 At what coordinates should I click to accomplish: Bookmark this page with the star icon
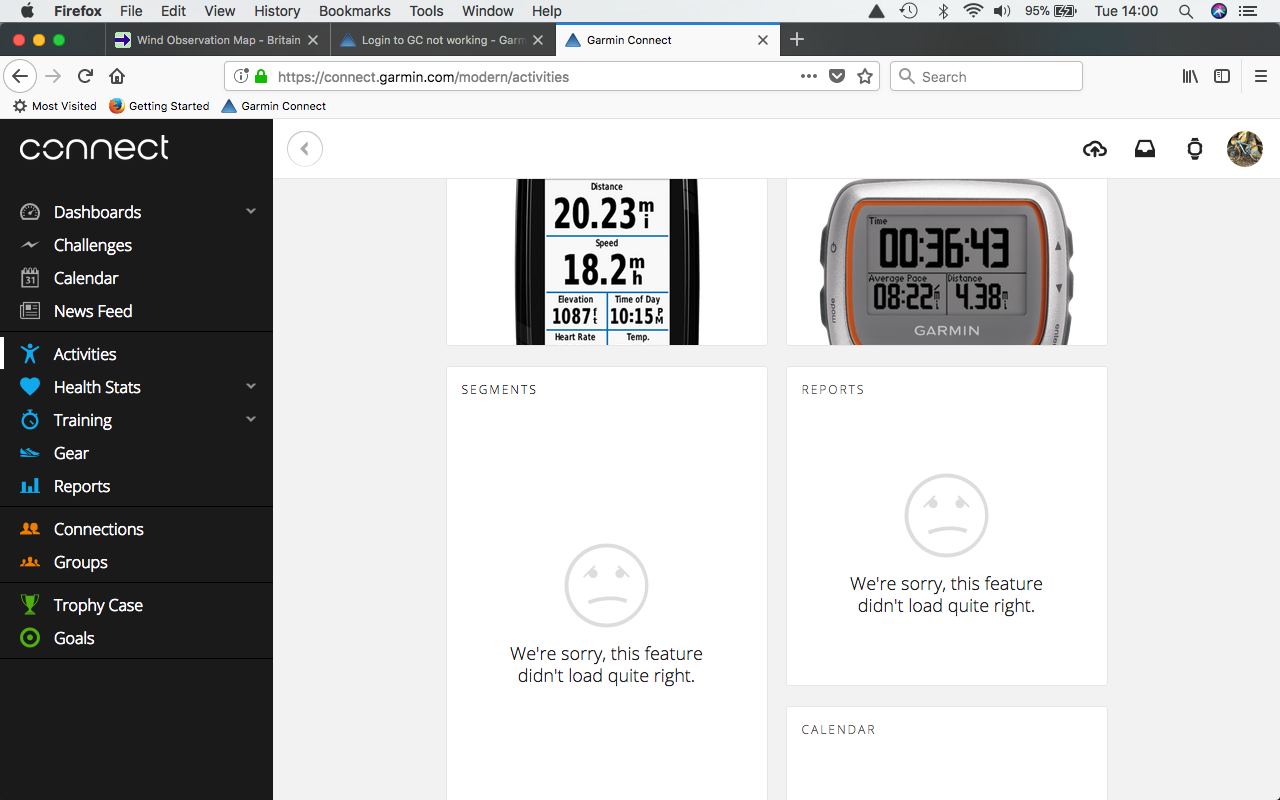click(x=865, y=76)
